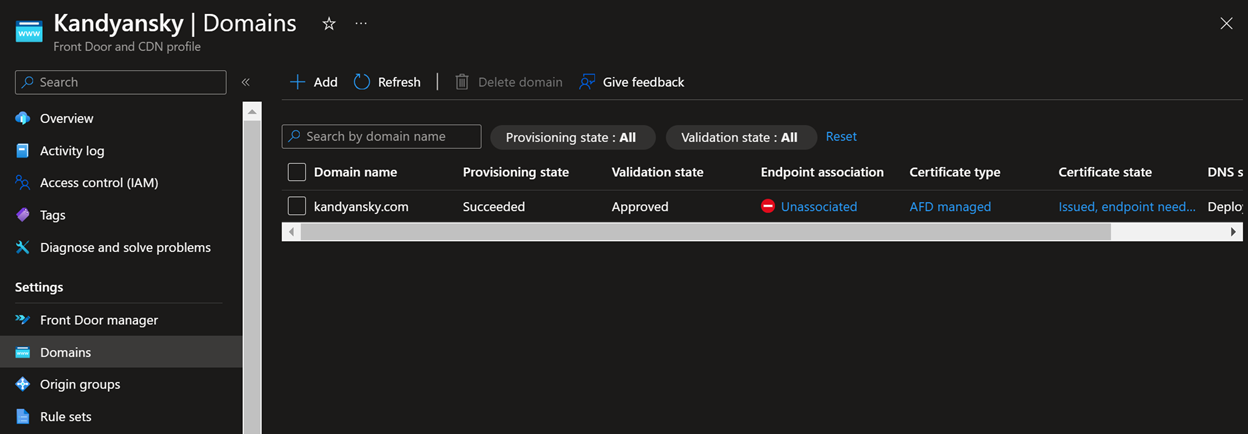Favorite this page with the star icon
1248x434 pixels.
[x=329, y=24]
